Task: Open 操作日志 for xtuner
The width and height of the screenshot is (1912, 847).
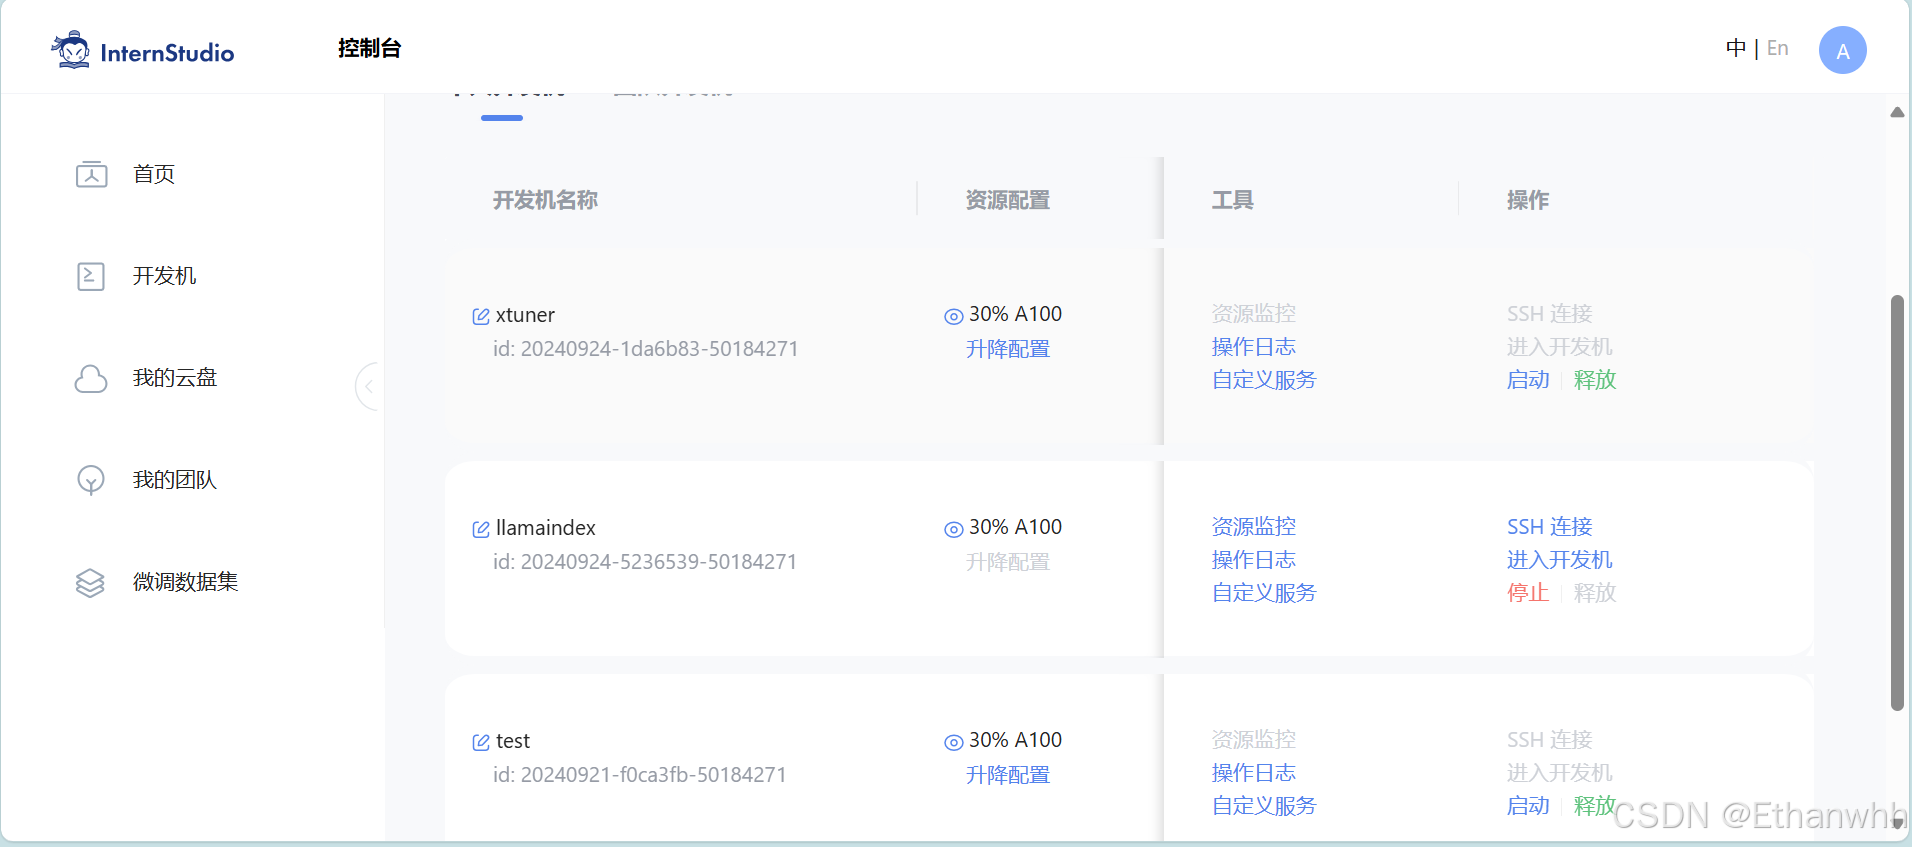Action: [x=1254, y=347]
